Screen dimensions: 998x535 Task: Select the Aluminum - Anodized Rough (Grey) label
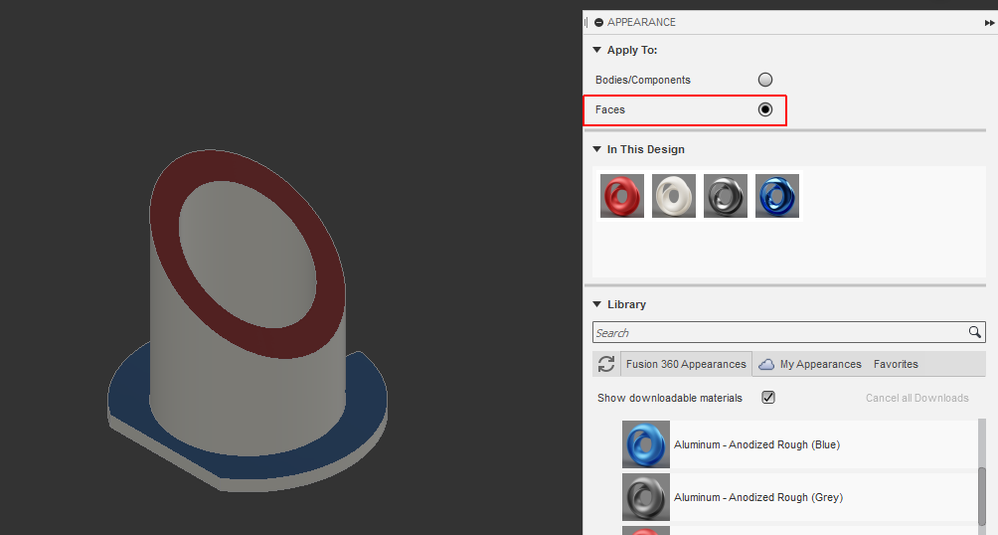(x=758, y=497)
